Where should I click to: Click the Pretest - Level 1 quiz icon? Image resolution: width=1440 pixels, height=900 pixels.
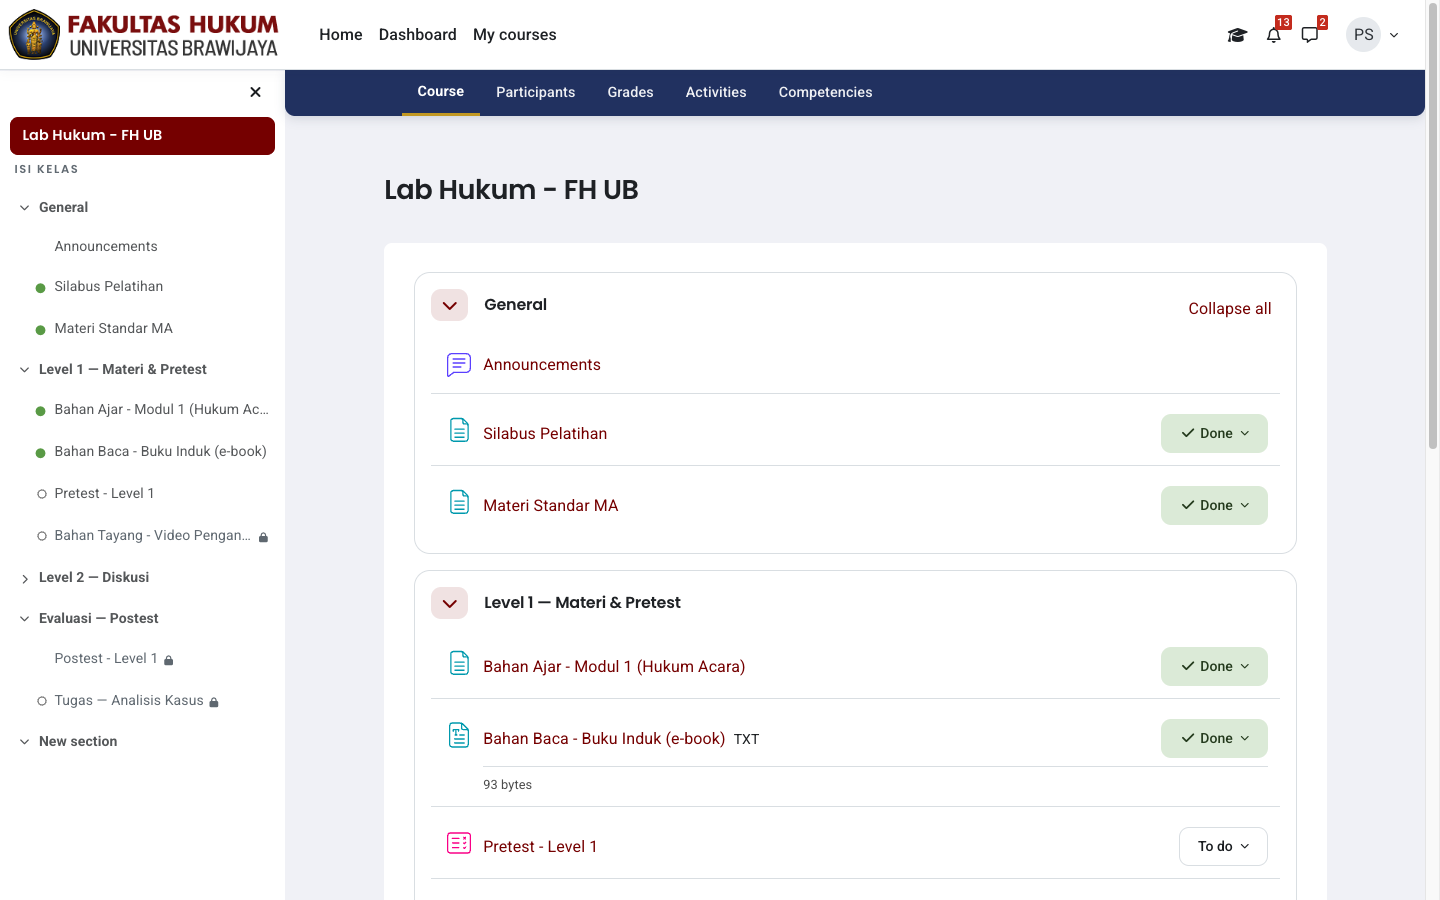[458, 844]
